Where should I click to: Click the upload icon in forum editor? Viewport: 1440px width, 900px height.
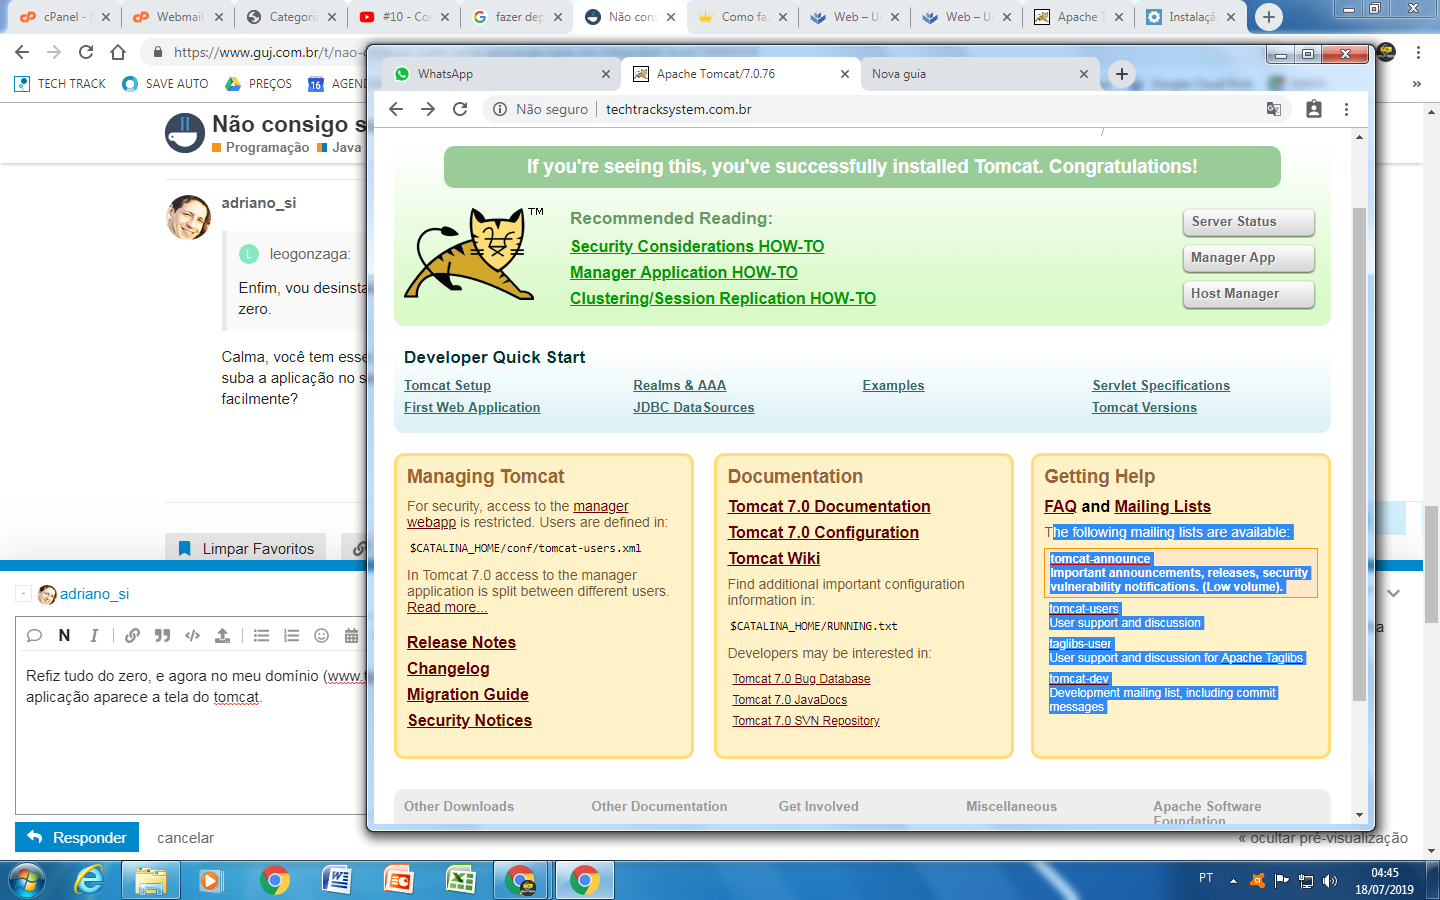222,635
